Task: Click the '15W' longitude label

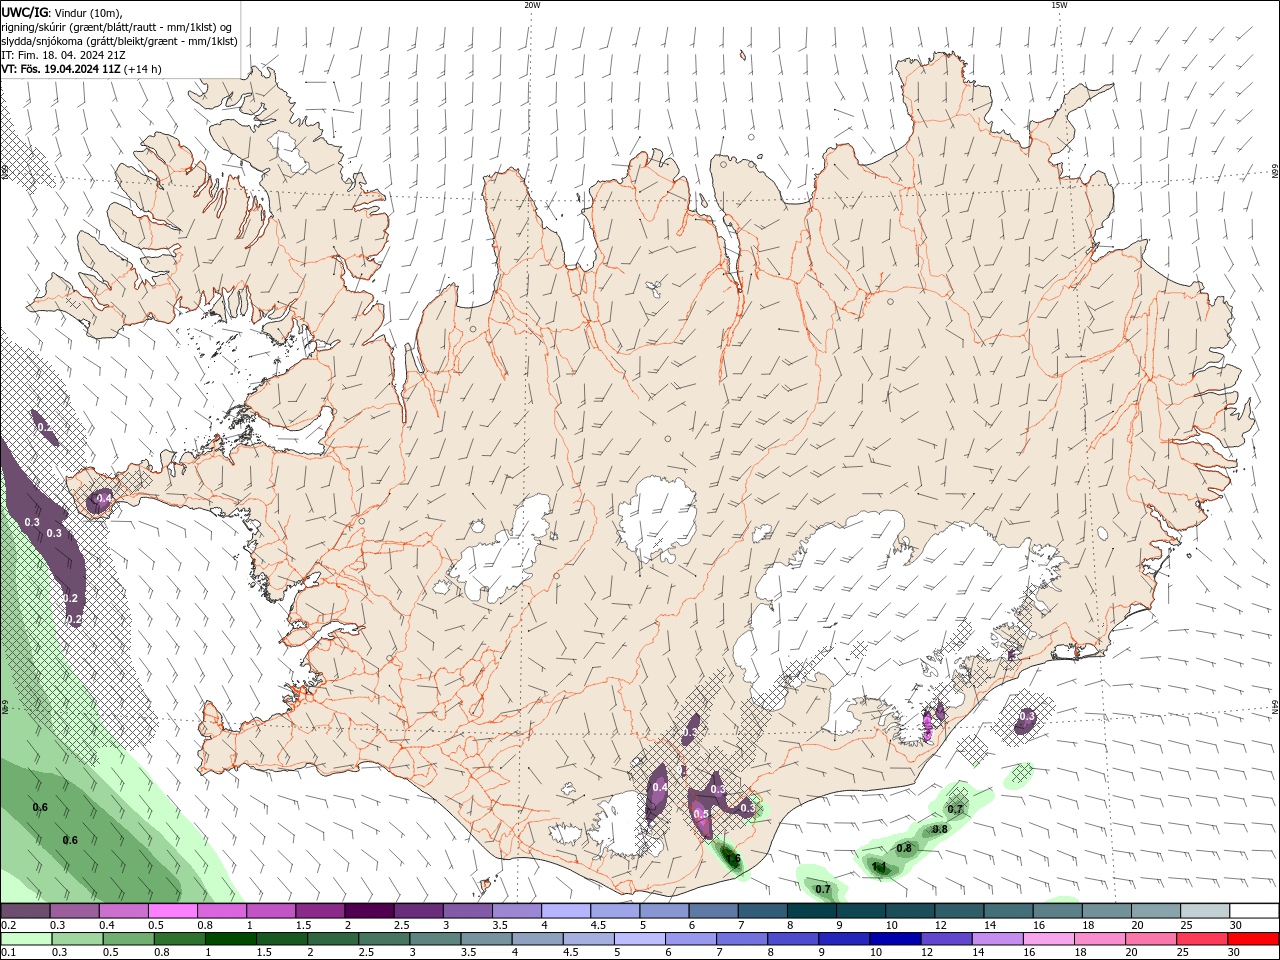Action: point(1059,5)
